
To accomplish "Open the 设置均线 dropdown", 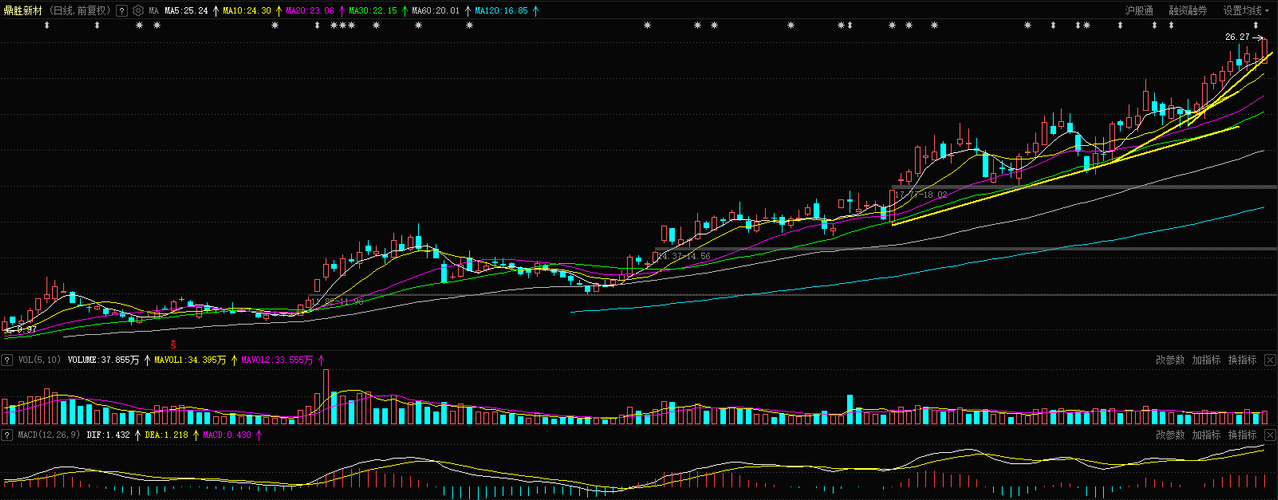I will tap(1247, 10).
